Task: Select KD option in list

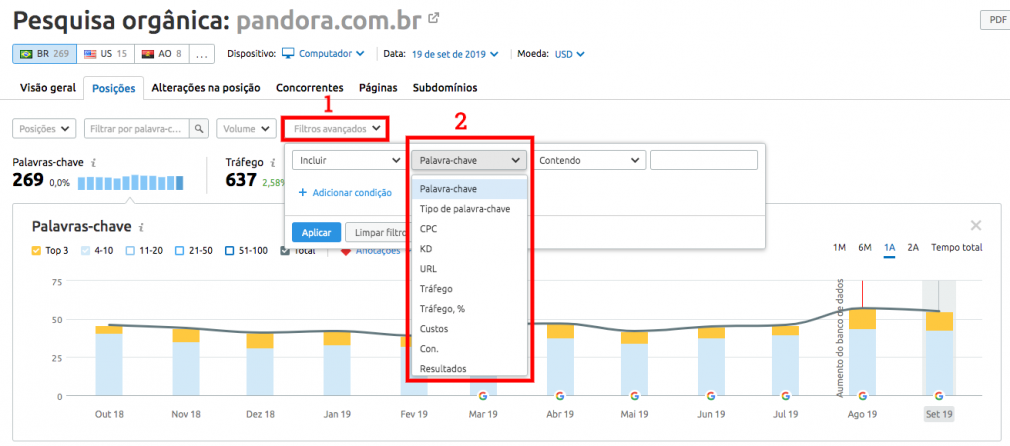Action: point(470,249)
